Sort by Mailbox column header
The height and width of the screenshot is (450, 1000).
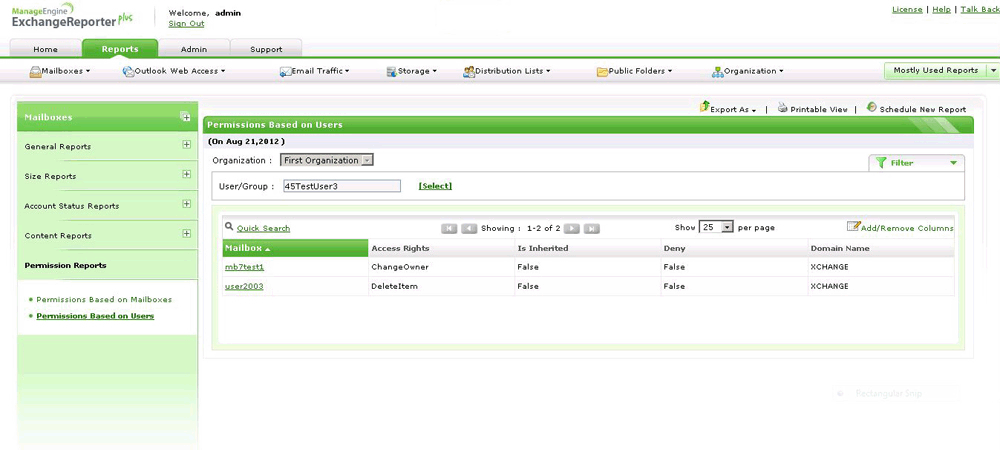pyautogui.click(x=295, y=248)
